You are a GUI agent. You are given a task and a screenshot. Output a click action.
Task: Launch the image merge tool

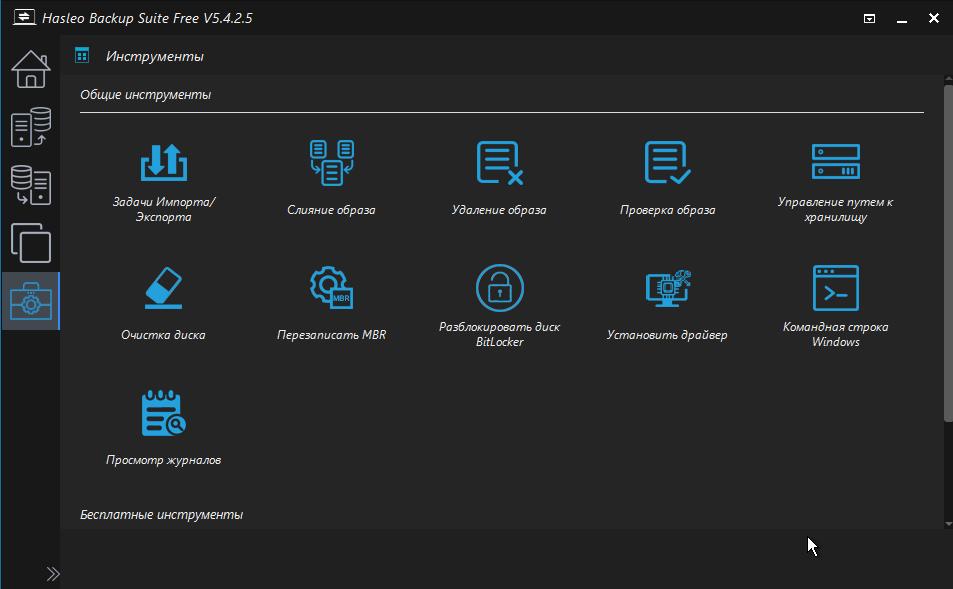331,163
